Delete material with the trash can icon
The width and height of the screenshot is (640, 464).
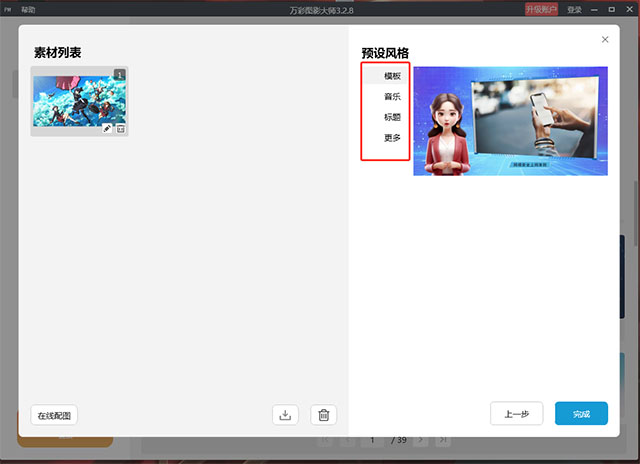[x=324, y=415]
